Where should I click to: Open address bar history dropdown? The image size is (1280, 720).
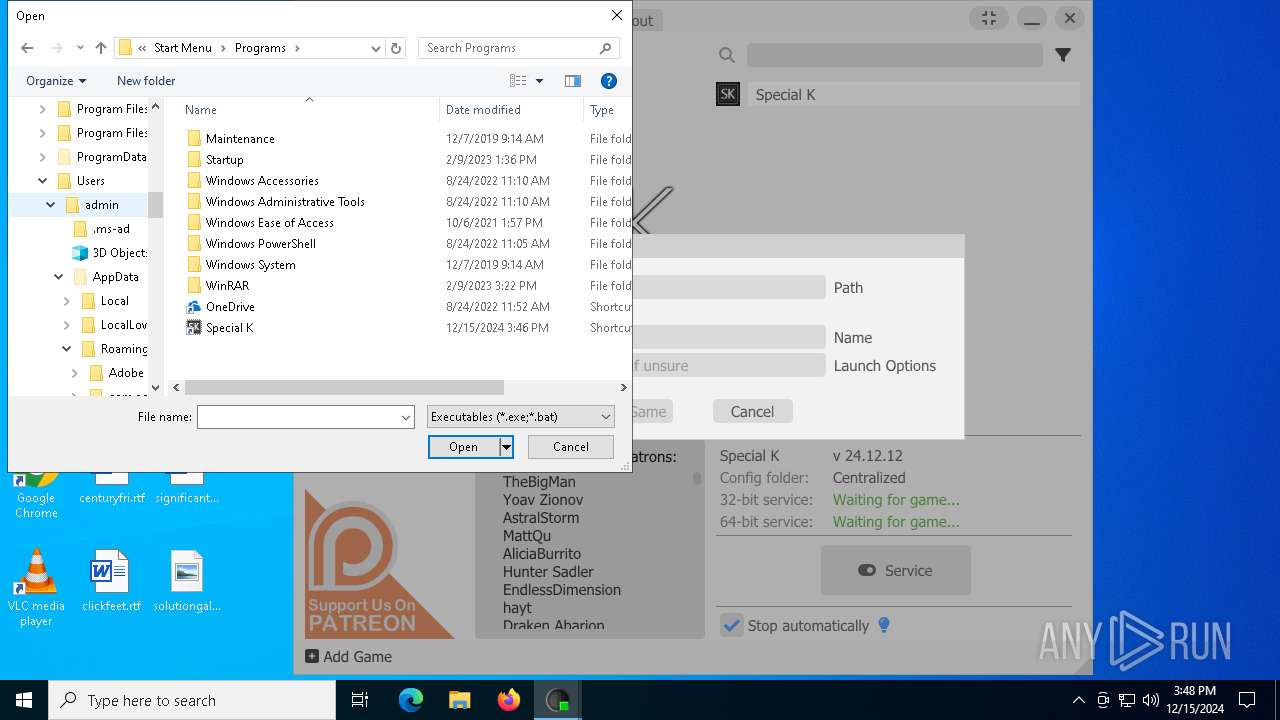376,48
